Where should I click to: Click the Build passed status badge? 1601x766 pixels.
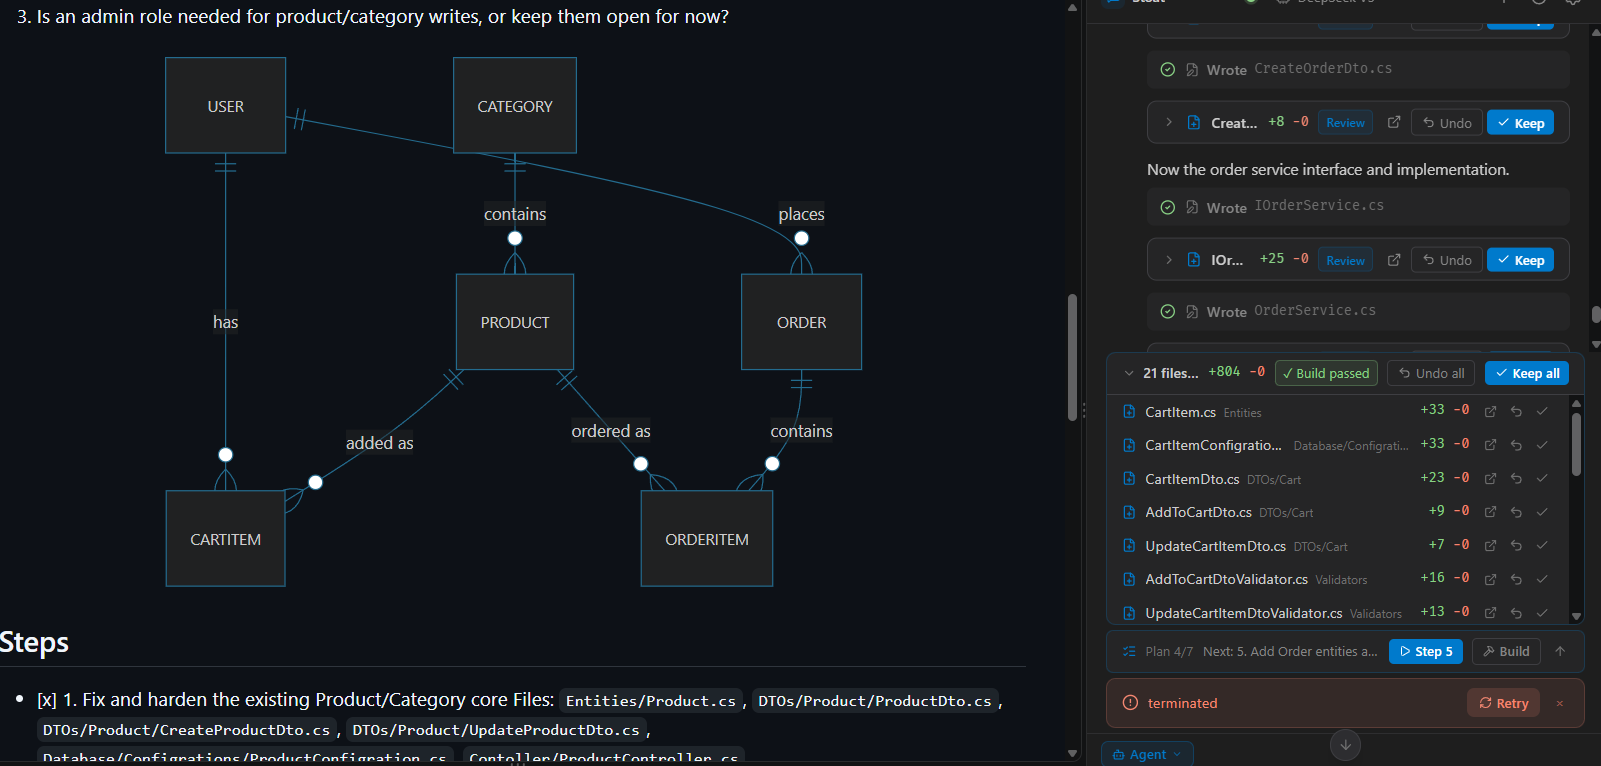click(1325, 373)
